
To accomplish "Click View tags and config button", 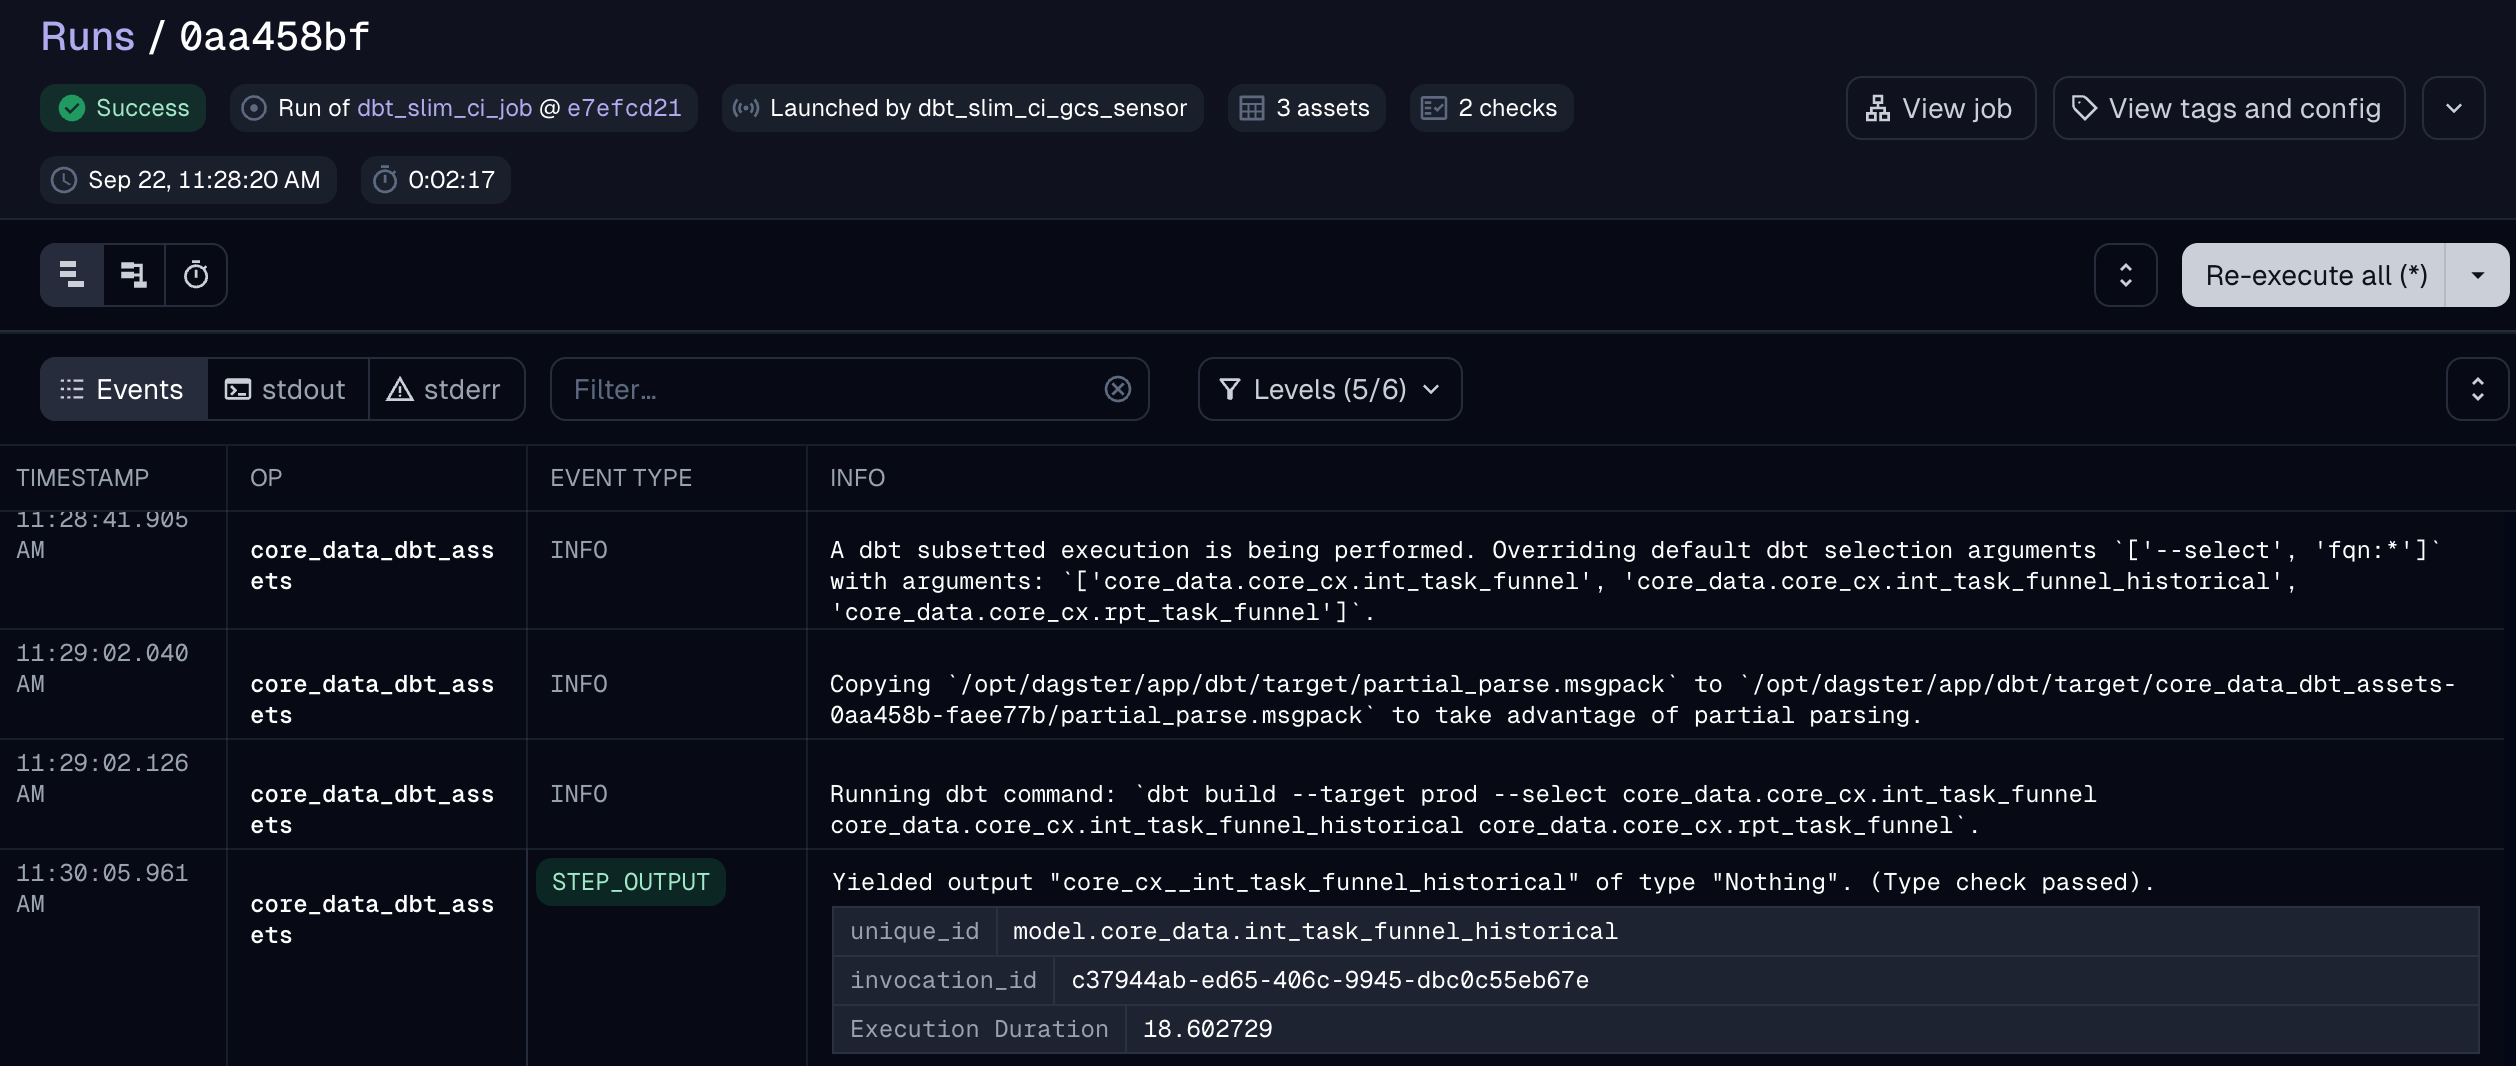I will [x=2228, y=108].
